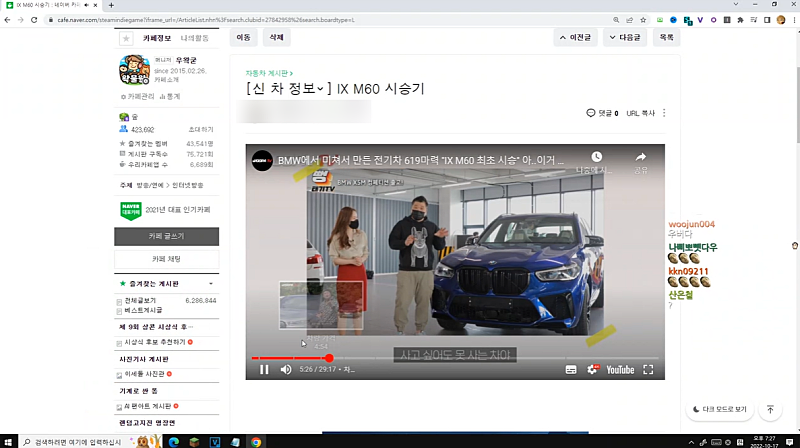This screenshot has height=448, width=800.
Task: Click the browser zoom magnifier icon
Action: (x=616, y=20)
